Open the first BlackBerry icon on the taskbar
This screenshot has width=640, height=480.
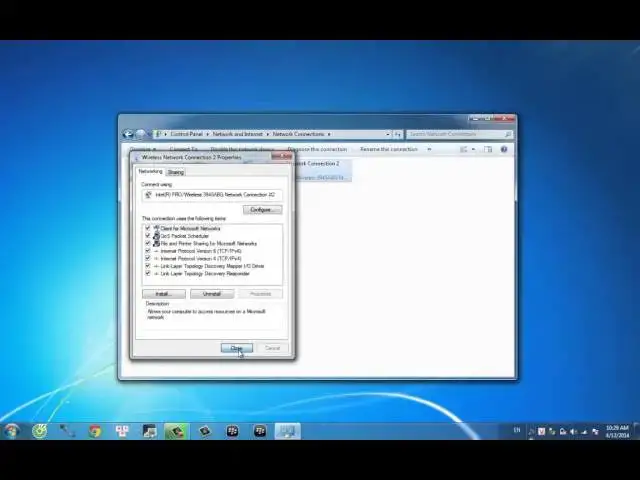coord(232,431)
